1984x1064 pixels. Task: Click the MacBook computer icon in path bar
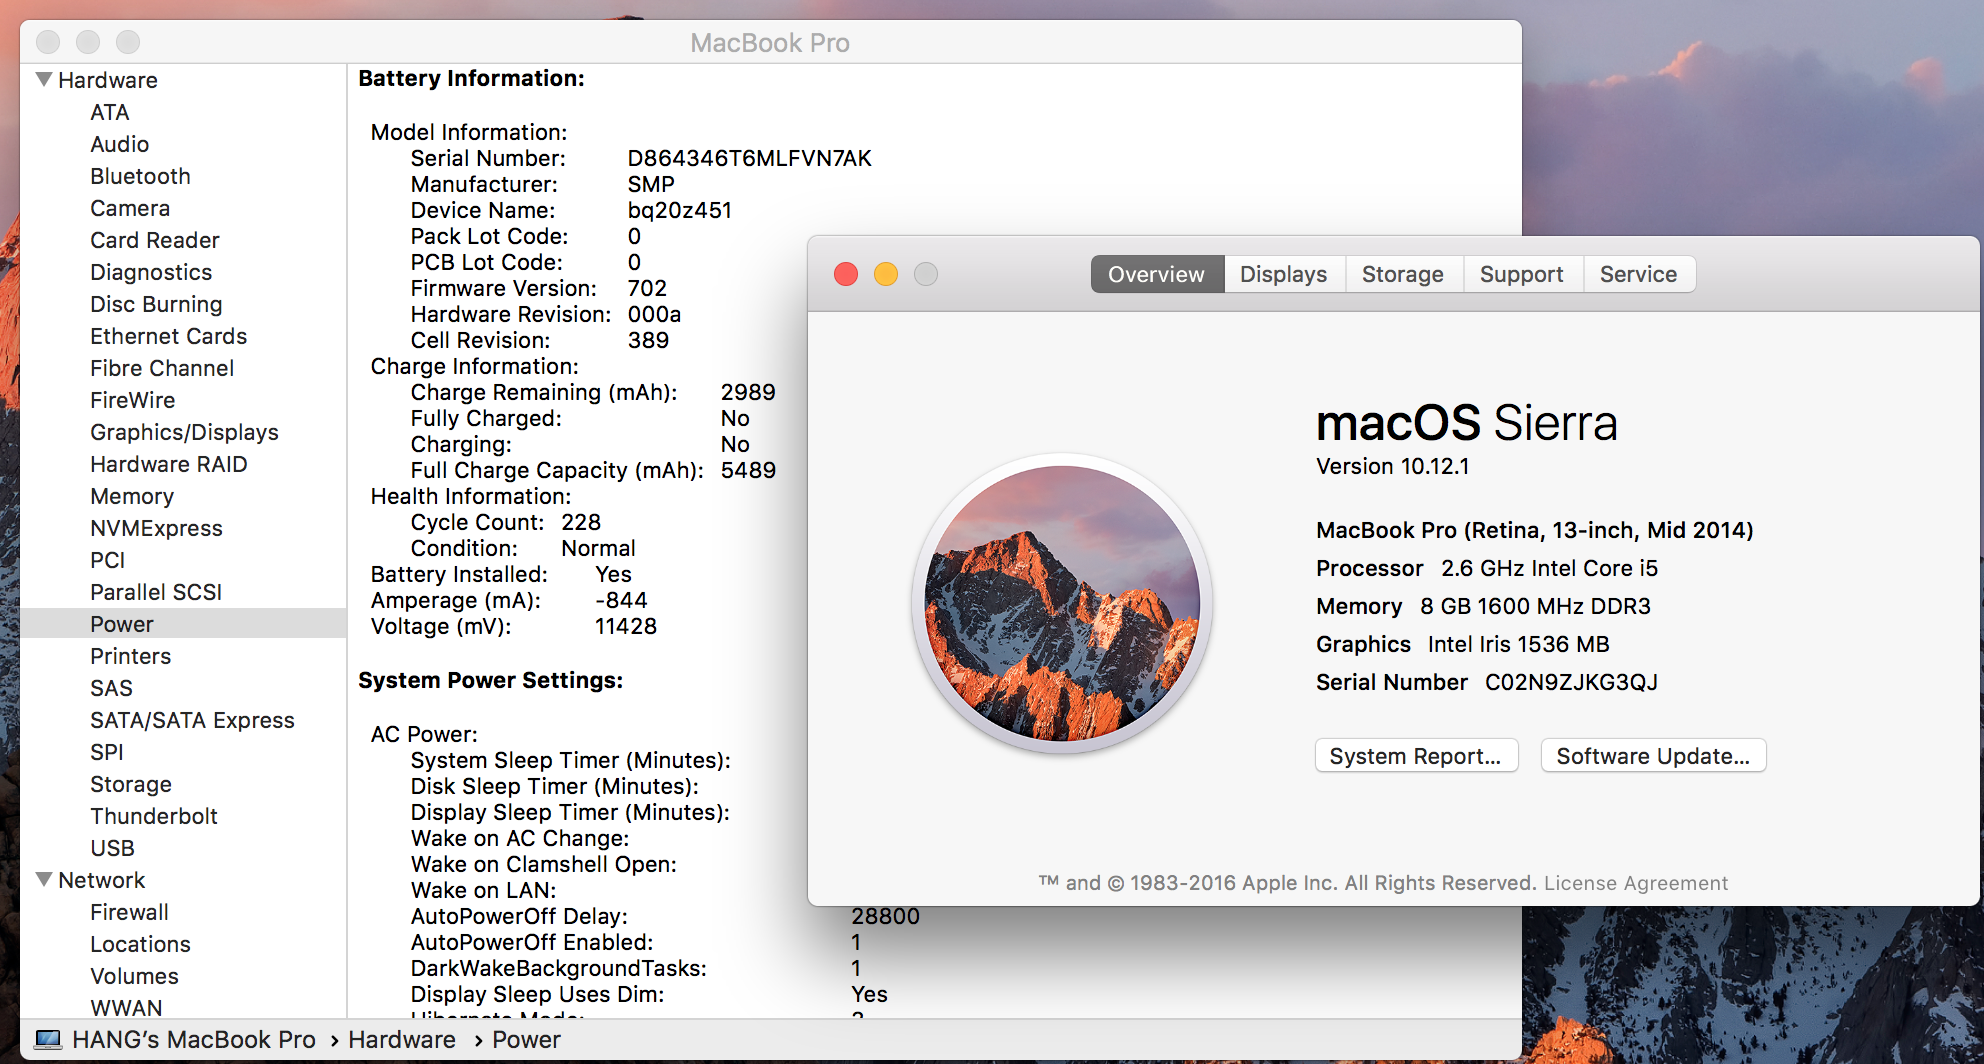pyautogui.click(x=48, y=1039)
